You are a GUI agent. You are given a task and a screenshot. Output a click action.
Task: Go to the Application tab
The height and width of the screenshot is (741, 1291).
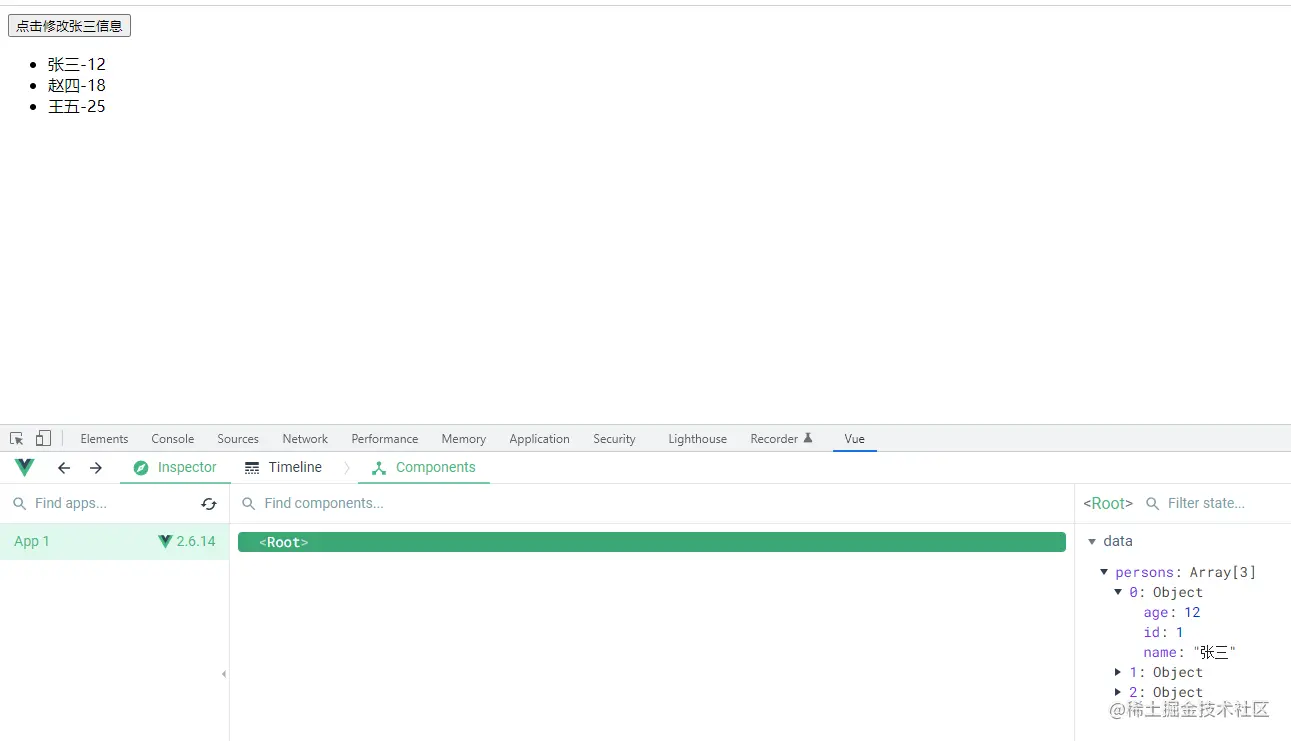[539, 439]
